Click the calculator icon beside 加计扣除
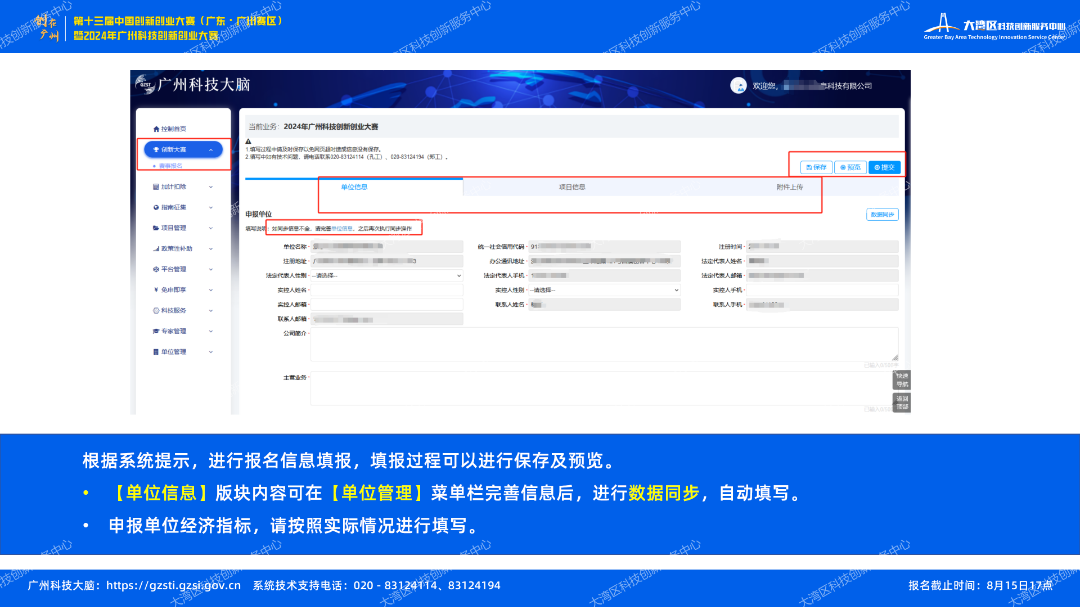This screenshot has width=1080, height=607. [x=156, y=187]
